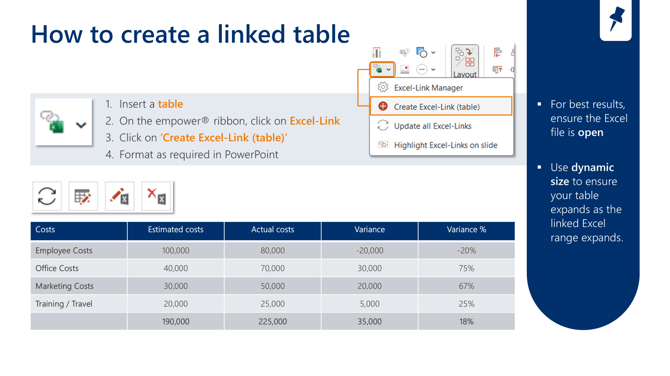Click the red X remove Excel link icon
The image size is (670, 376).
point(156,197)
